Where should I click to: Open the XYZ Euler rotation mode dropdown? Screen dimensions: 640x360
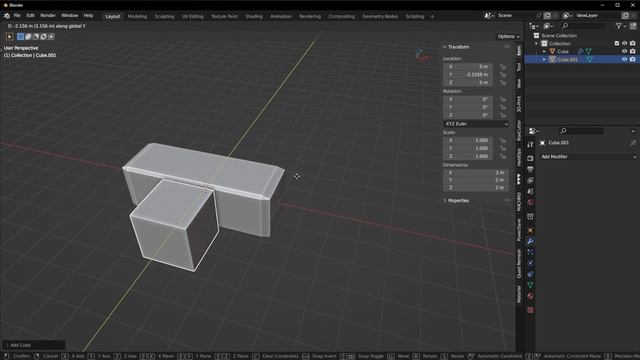coord(476,124)
